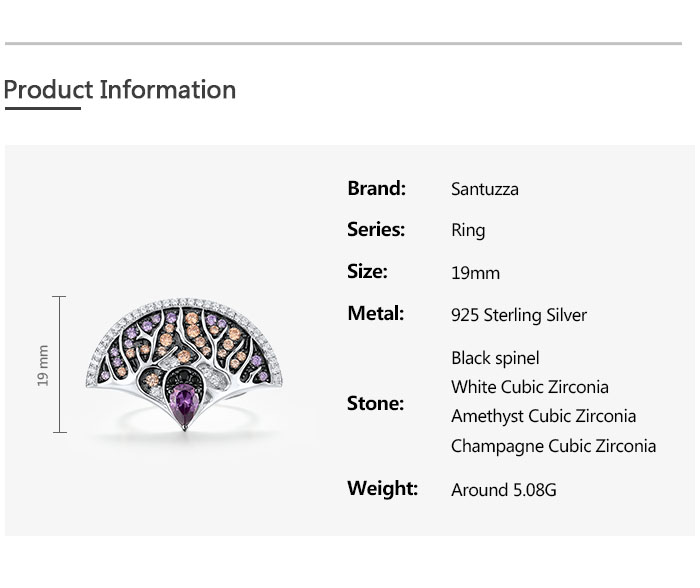Screen dimensions: 700x588
Task: Select the Champagne Cubic Zirconia entry
Action: click(554, 446)
